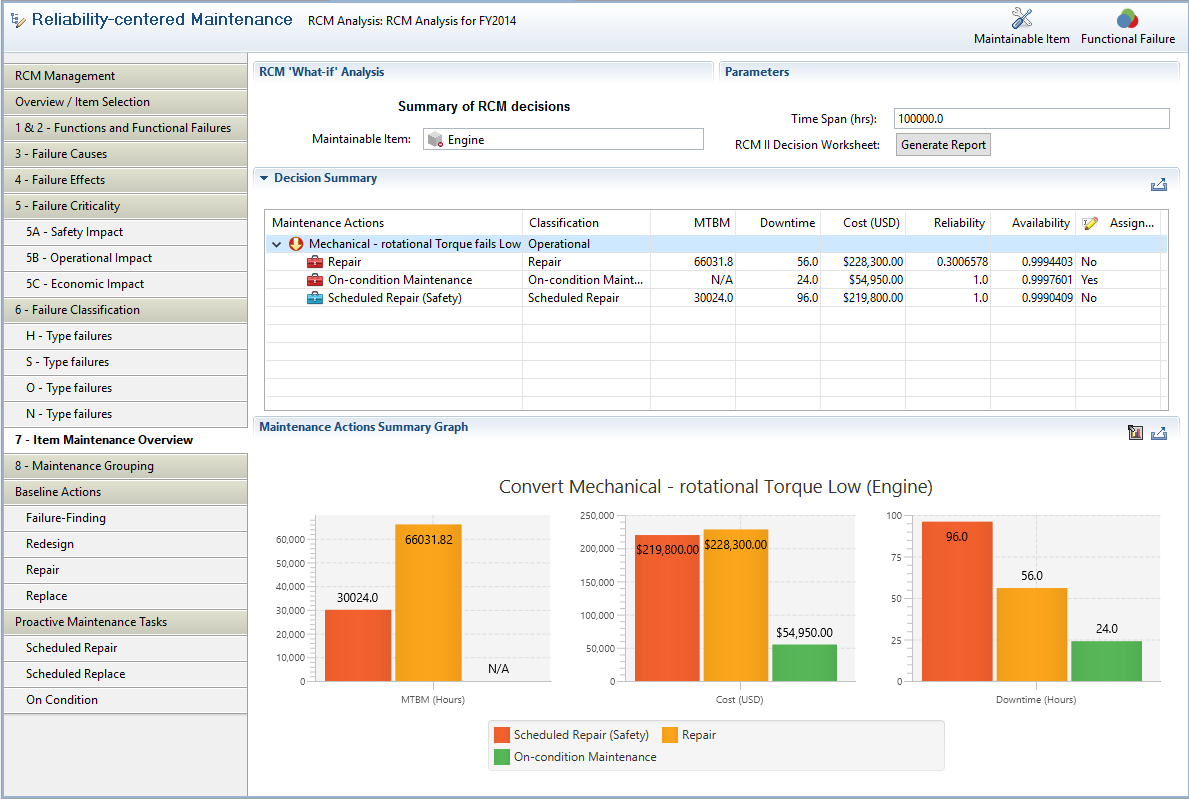Open RCM Management section
The height and width of the screenshot is (799, 1189).
(x=126, y=76)
